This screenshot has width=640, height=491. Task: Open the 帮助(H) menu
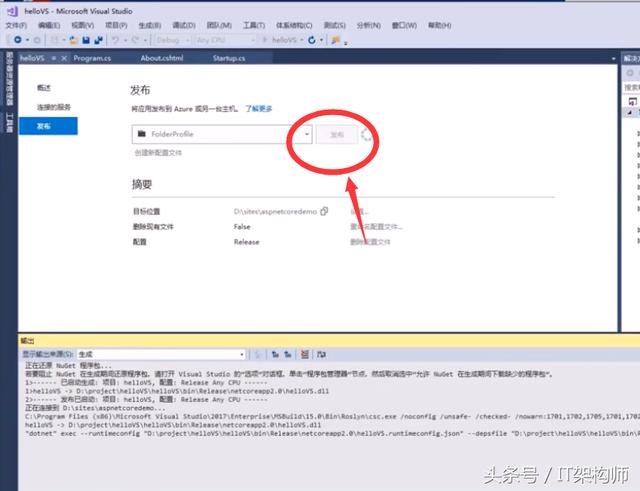[439, 25]
